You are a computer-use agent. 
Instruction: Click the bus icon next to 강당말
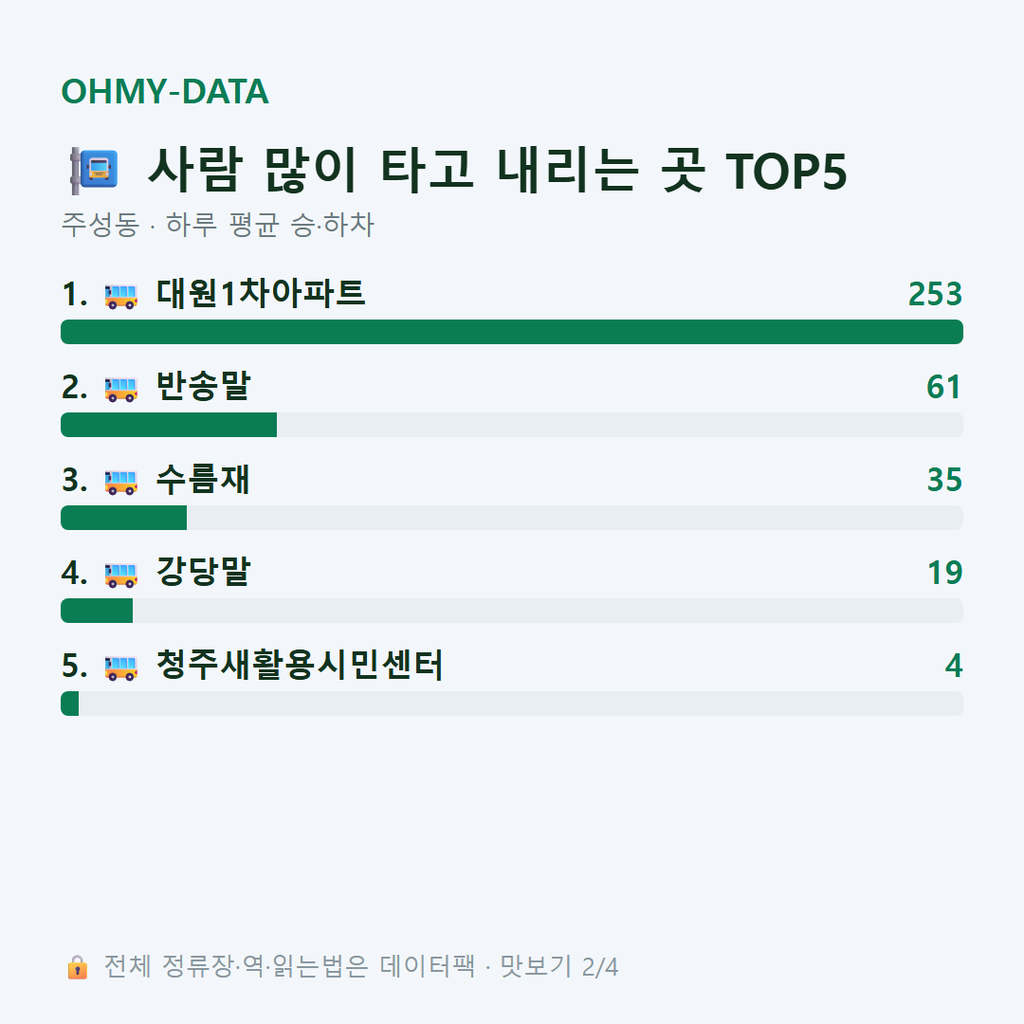(121, 575)
